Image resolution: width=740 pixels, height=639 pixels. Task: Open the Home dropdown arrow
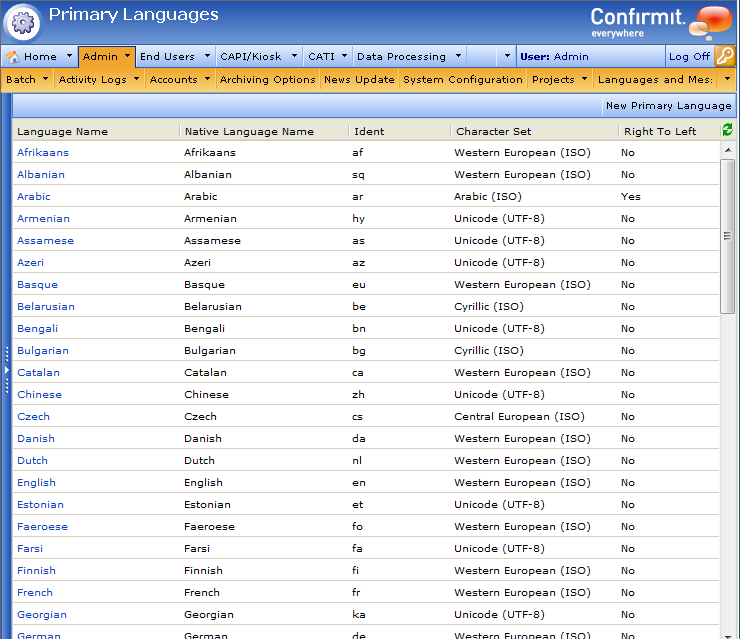[x=69, y=56]
